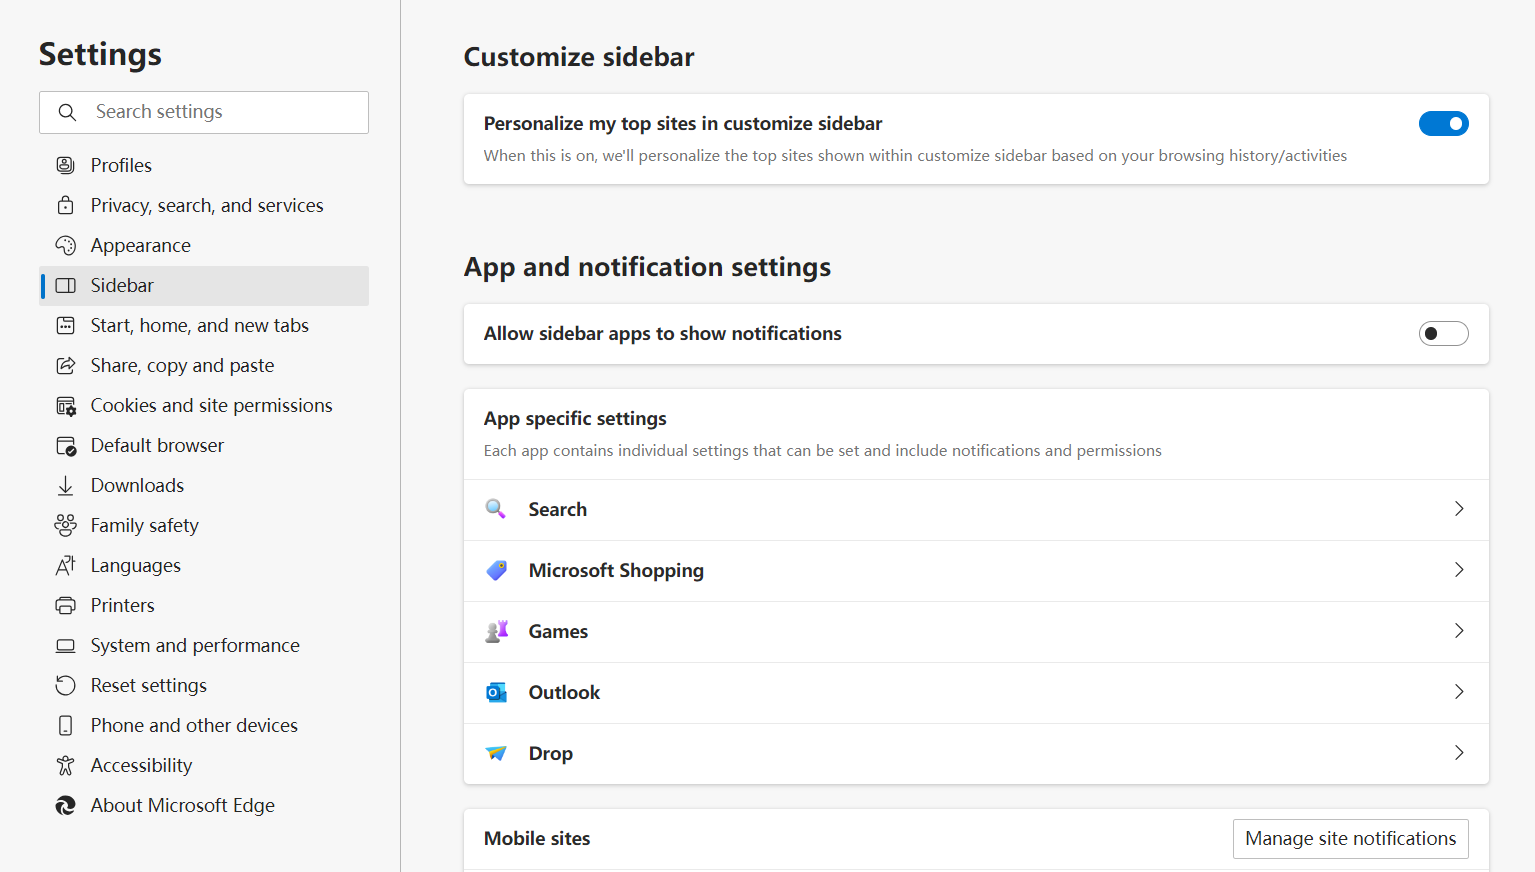Select the Sidebar settings section
The height and width of the screenshot is (872, 1535).
204,285
